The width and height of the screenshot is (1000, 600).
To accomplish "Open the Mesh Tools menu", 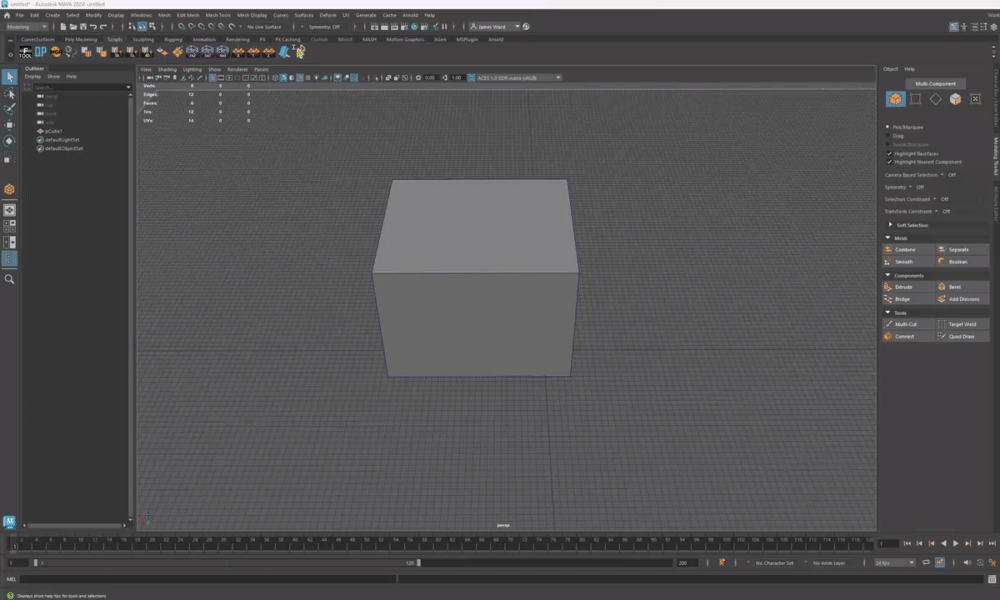I will [x=217, y=15].
